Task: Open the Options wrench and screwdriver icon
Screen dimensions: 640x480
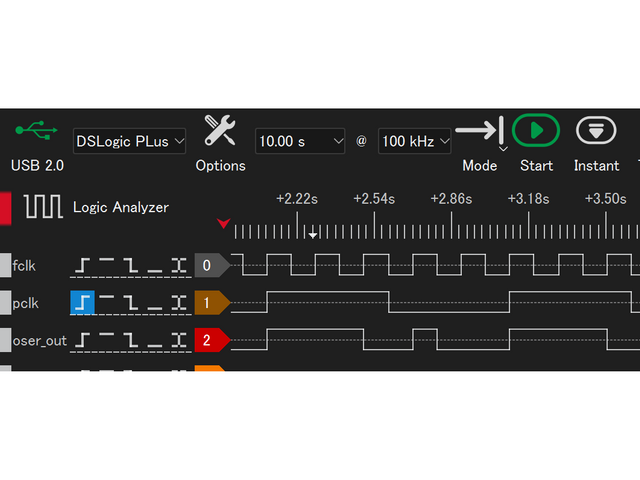Action: point(220,131)
